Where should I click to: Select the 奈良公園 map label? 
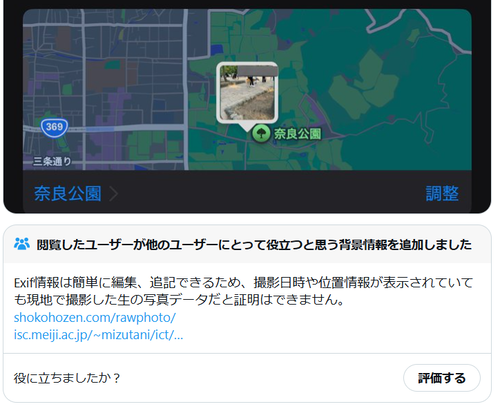tap(297, 134)
